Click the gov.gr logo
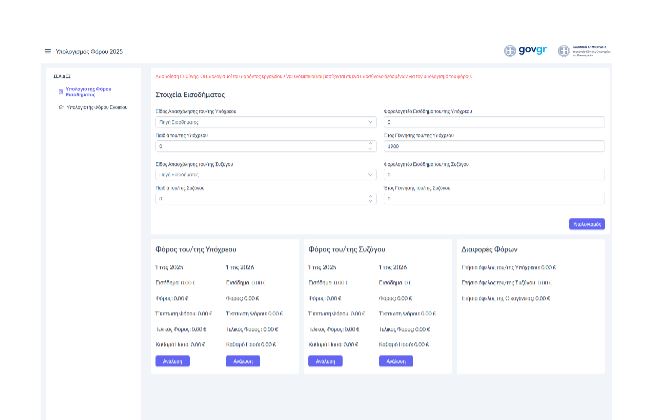The height and width of the screenshot is (420, 649). [x=526, y=51]
